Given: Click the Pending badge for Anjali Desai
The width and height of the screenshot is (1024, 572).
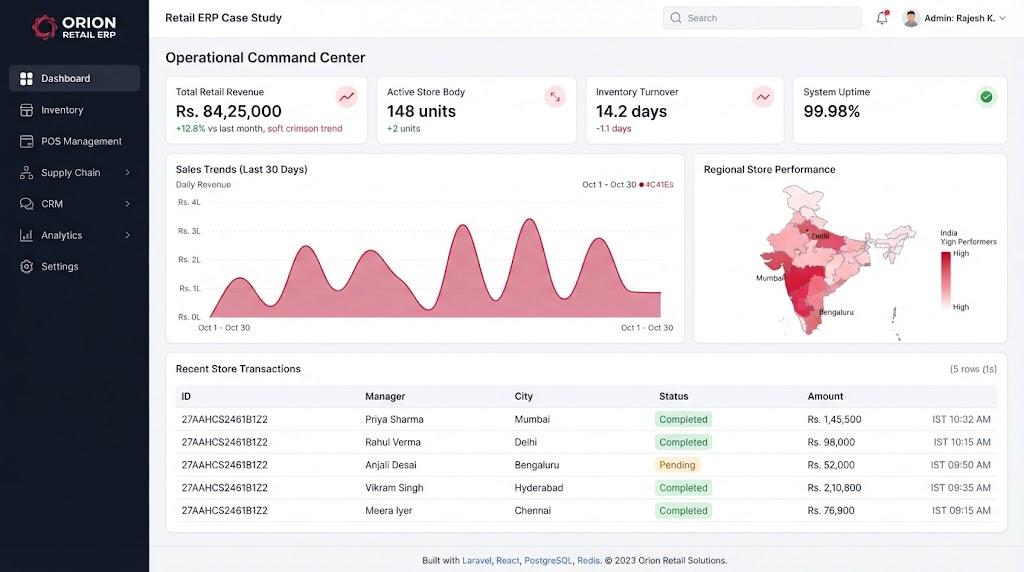Looking at the screenshot, I should 677,465.
